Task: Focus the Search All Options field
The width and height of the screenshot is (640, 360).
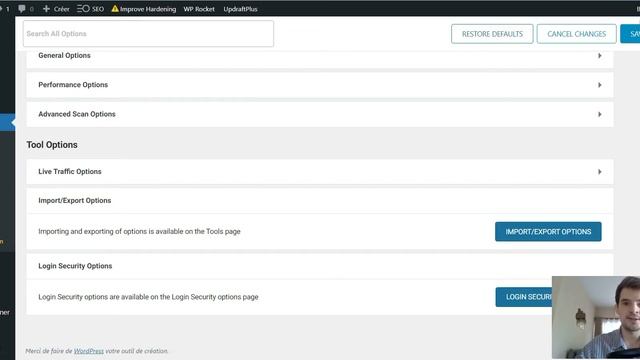Action: (x=148, y=33)
